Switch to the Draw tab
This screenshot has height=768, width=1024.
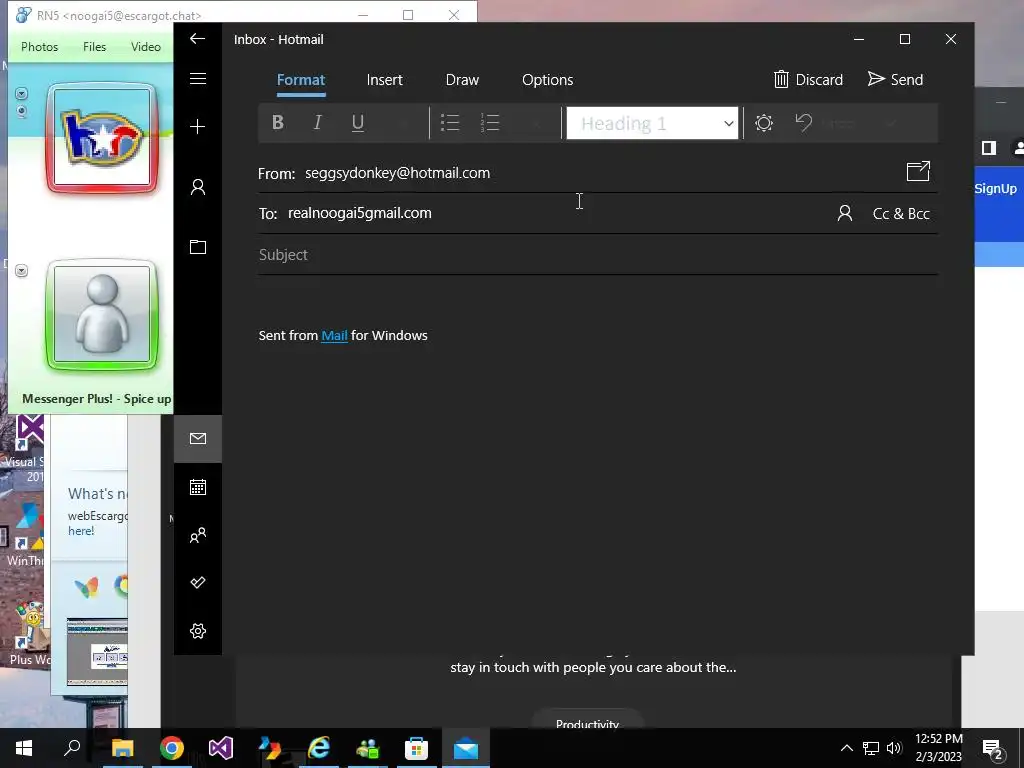click(x=462, y=80)
